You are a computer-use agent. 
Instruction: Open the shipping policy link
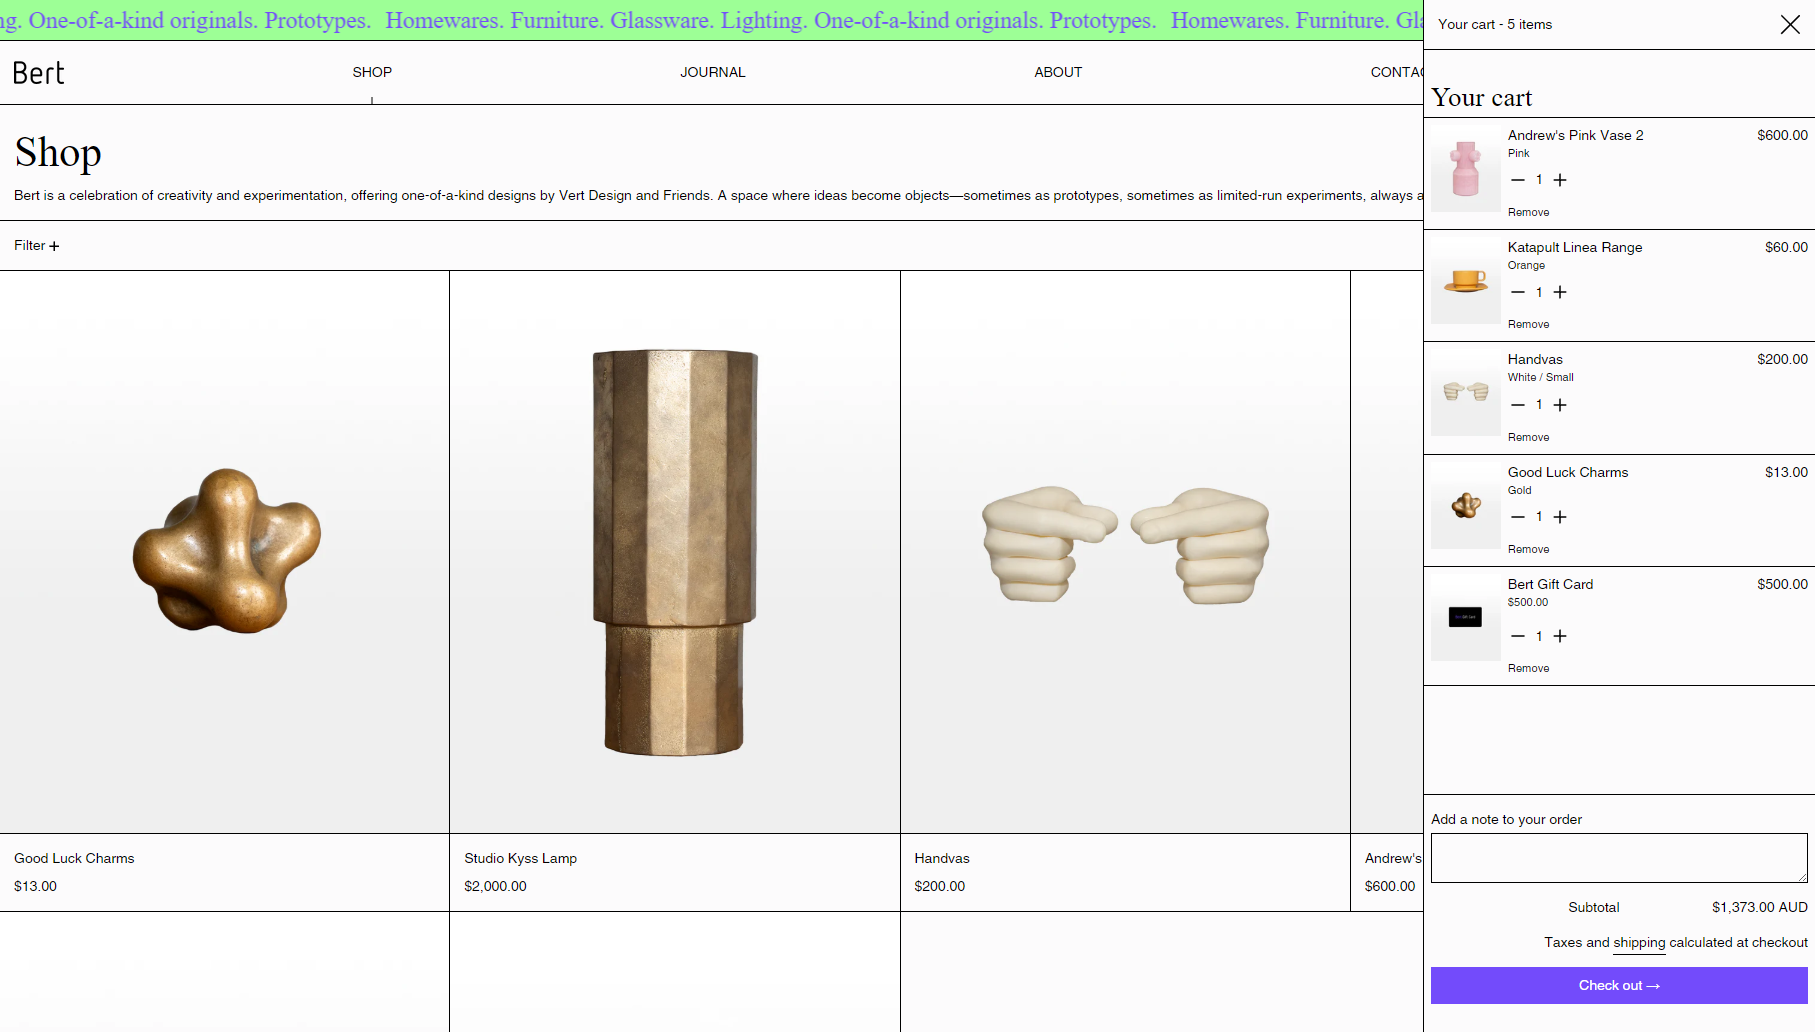(x=1639, y=942)
